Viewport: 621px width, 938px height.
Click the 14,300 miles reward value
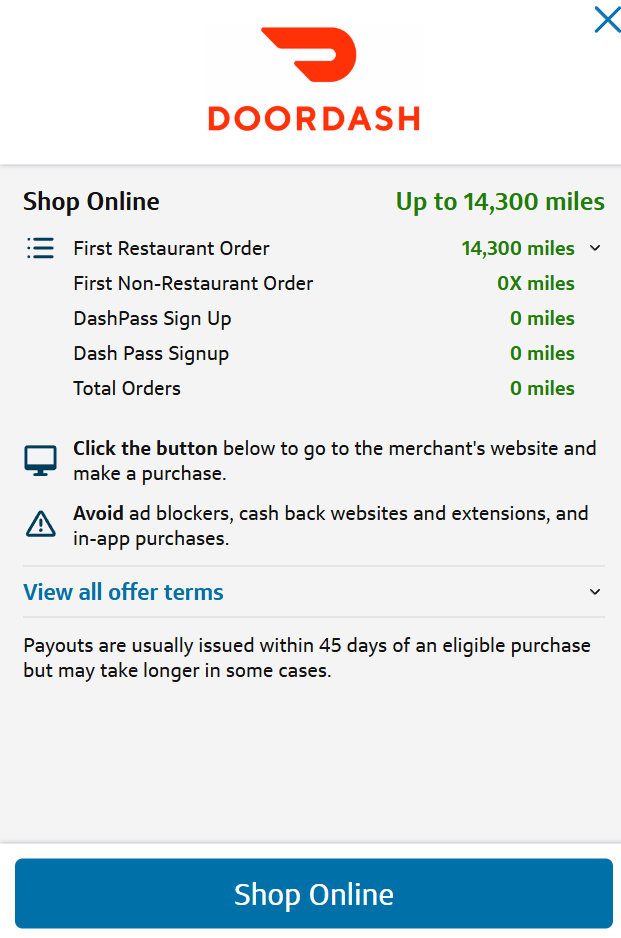coord(517,248)
